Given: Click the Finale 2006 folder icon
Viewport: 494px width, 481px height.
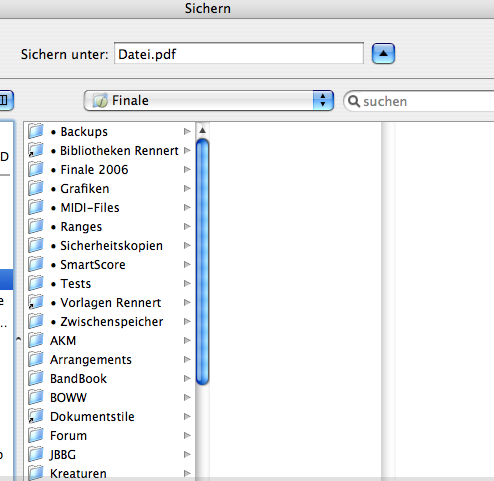Looking at the screenshot, I should [36, 169].
